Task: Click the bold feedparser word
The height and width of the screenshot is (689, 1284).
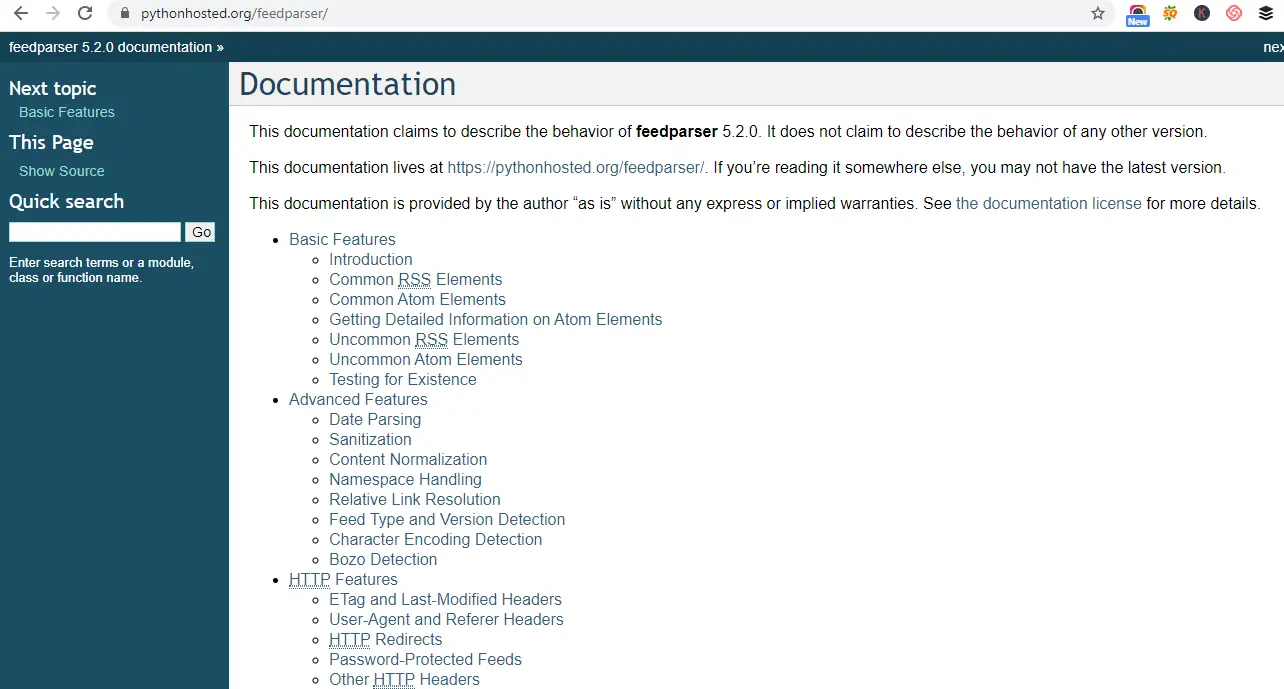Action: click(676, 131)
